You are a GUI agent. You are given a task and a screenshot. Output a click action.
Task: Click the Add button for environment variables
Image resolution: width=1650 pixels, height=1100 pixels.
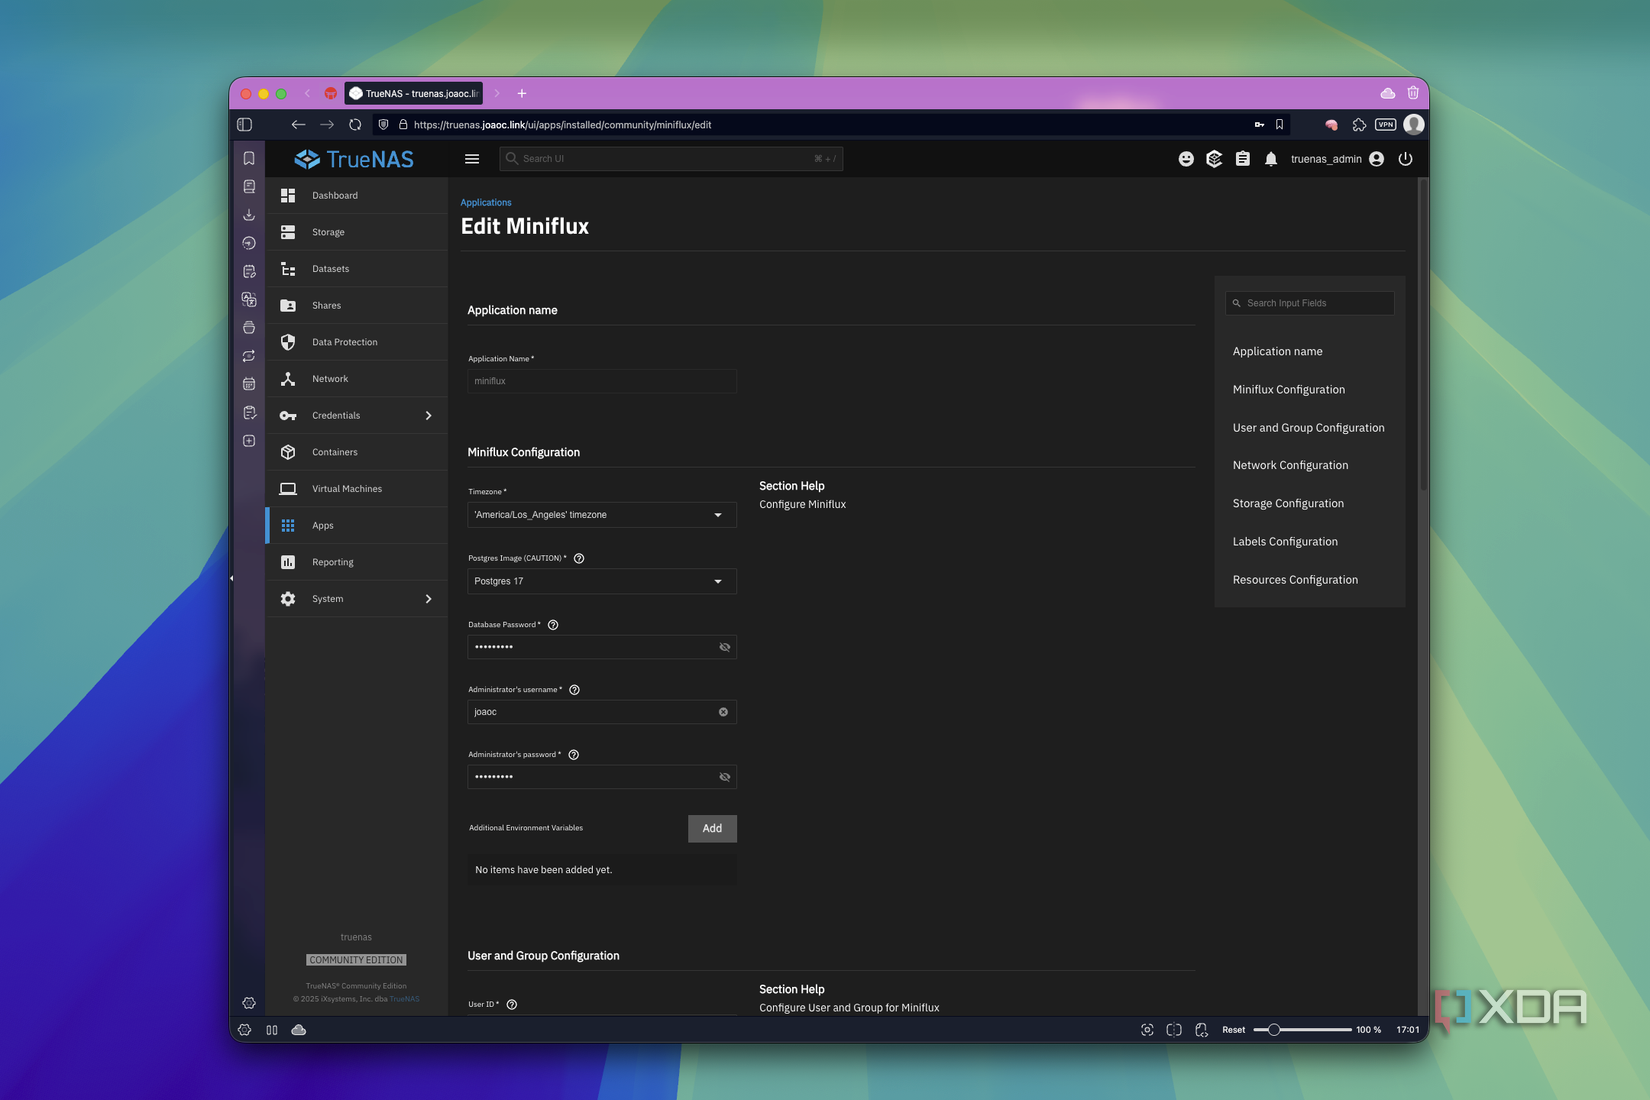coord(711,828)
